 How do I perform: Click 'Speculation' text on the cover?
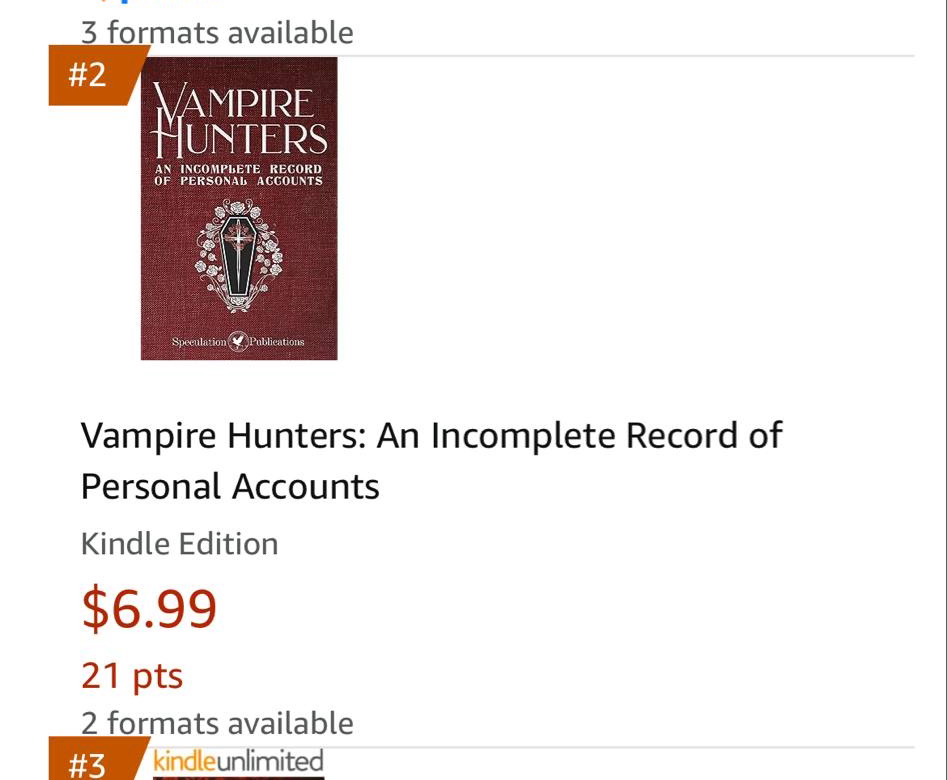(x=198, y=342)
